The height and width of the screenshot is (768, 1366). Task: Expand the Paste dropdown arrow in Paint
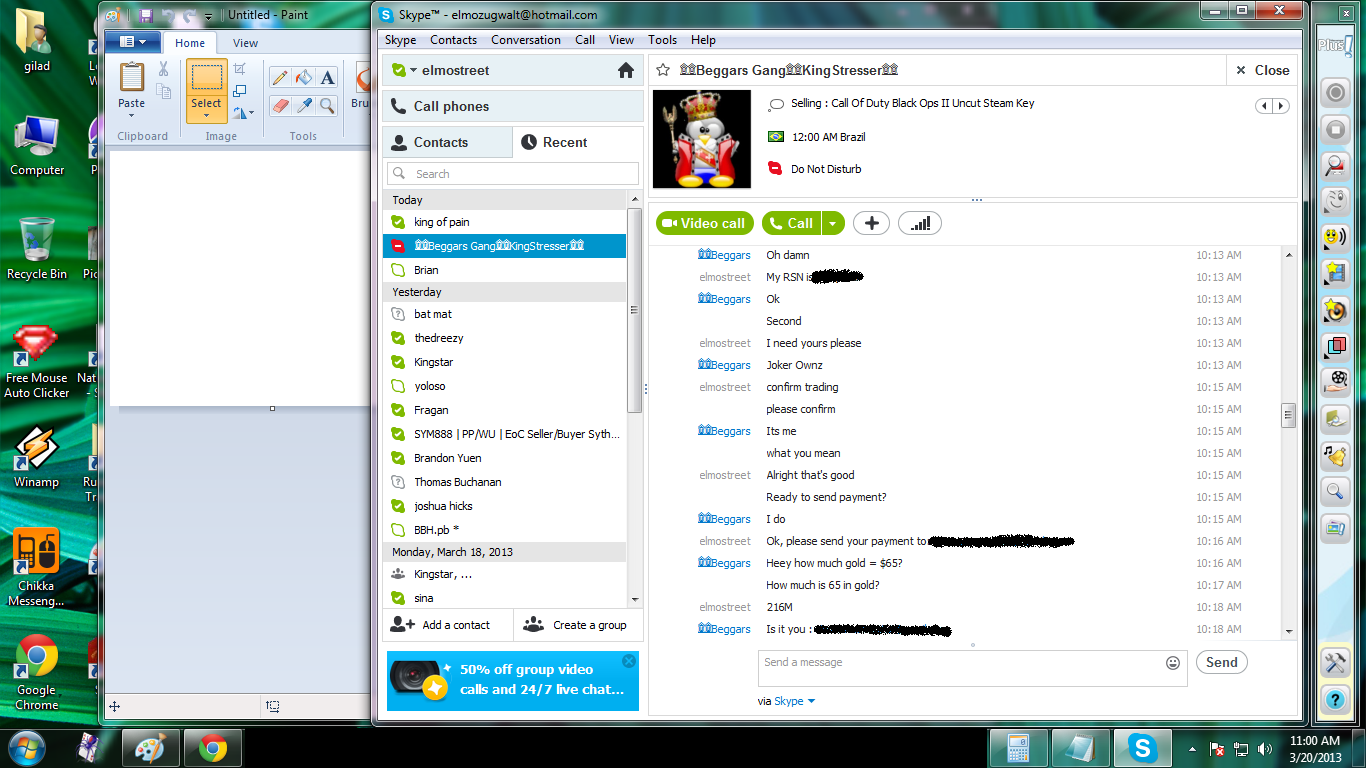(x=132, y=115)
